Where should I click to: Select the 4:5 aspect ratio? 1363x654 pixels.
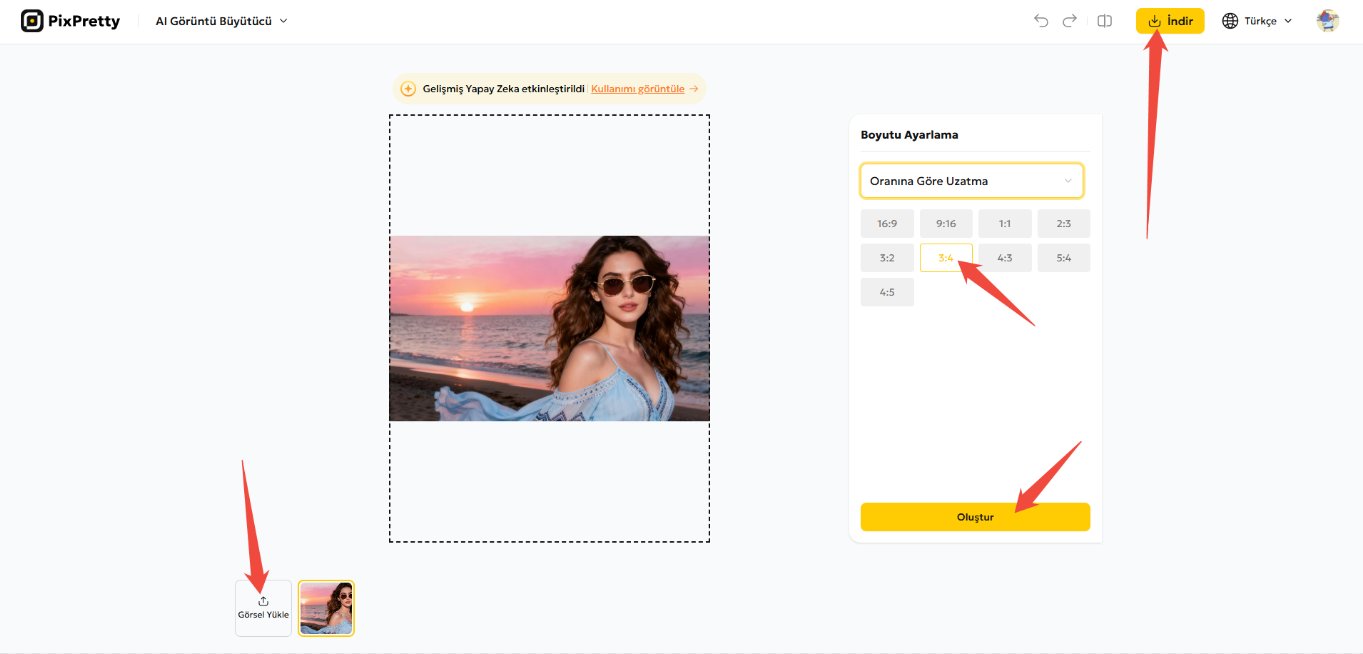[886, 291]
